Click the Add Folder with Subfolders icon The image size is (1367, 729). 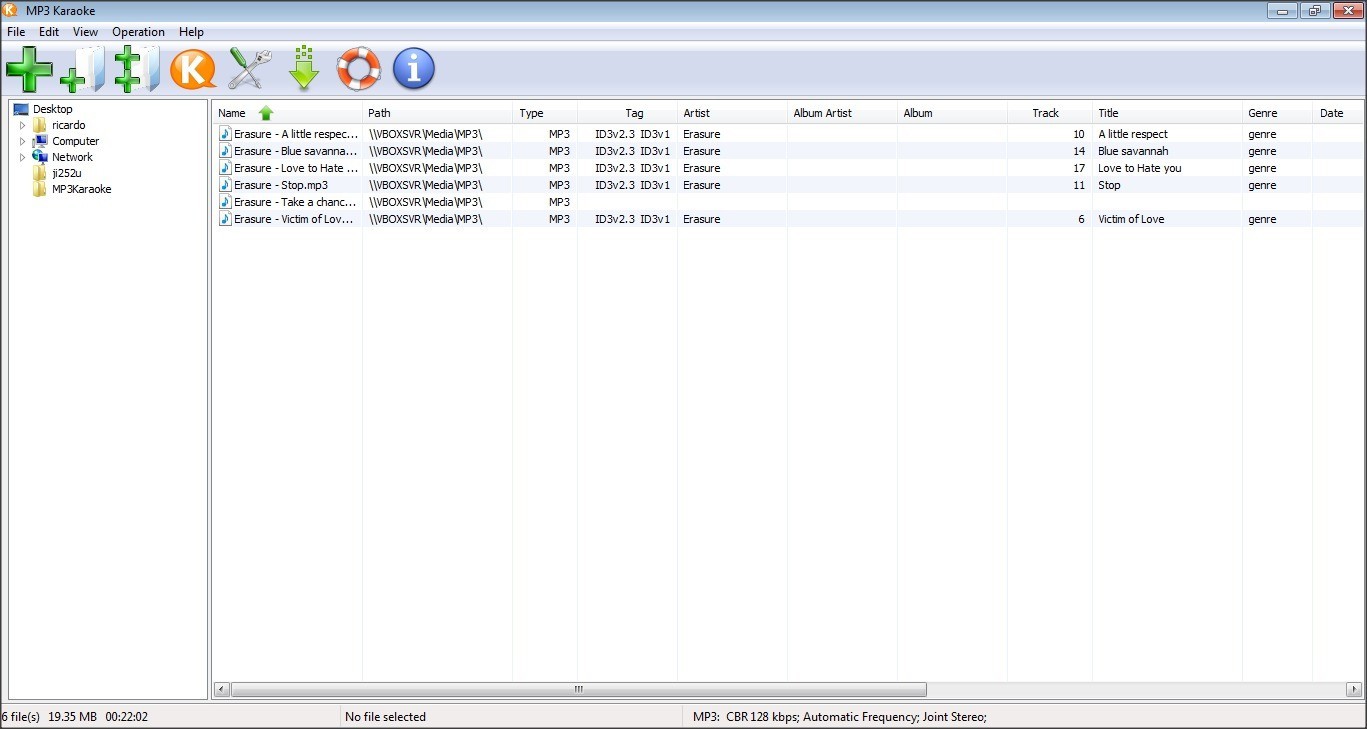tap(136, 68)
